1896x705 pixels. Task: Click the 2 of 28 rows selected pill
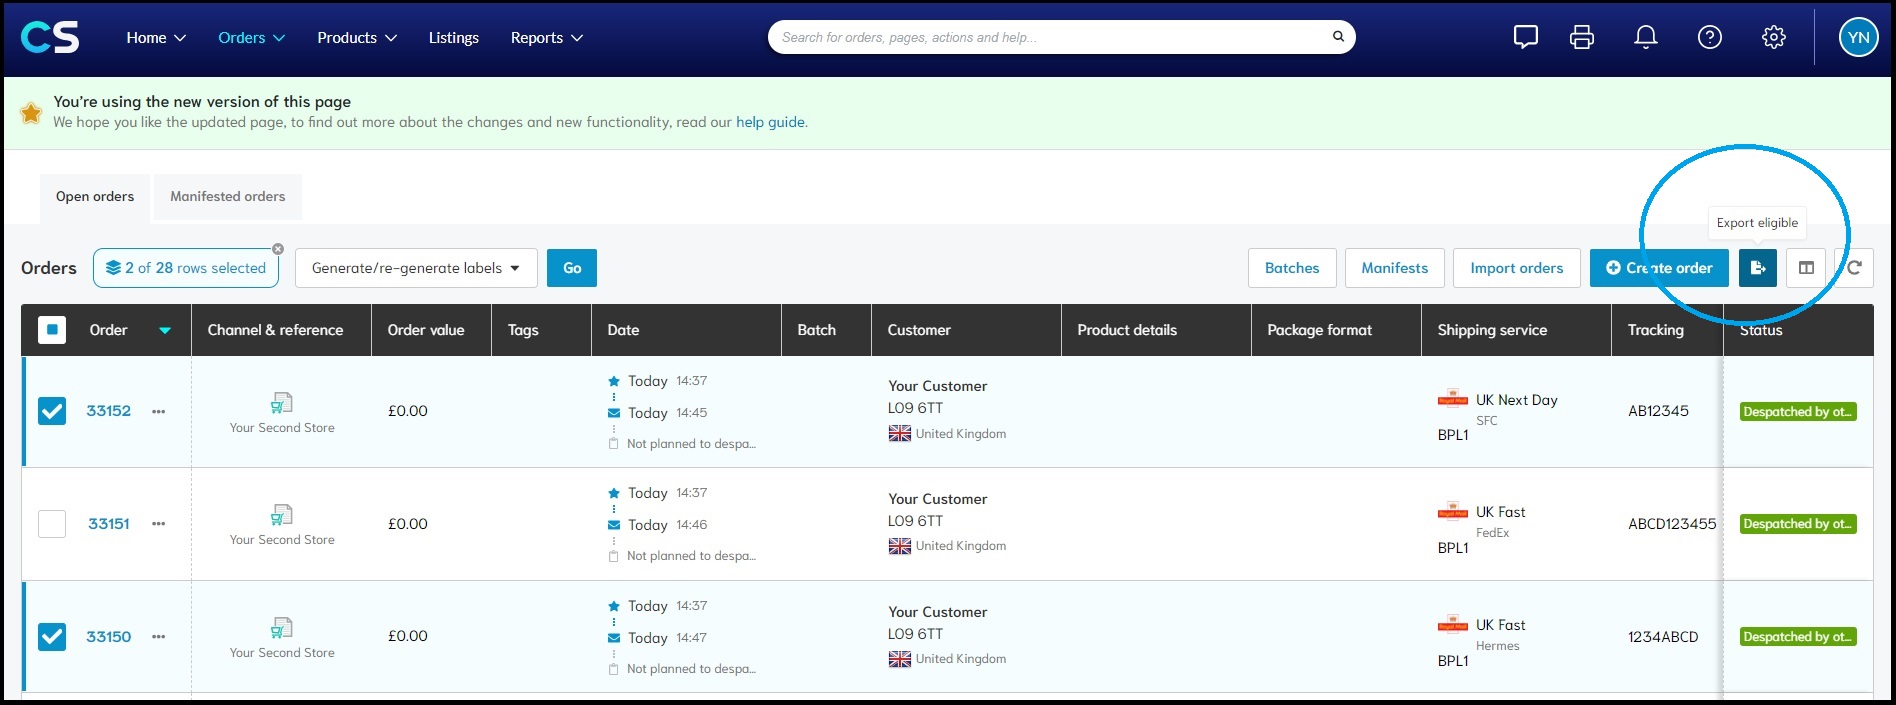(186, 268)
